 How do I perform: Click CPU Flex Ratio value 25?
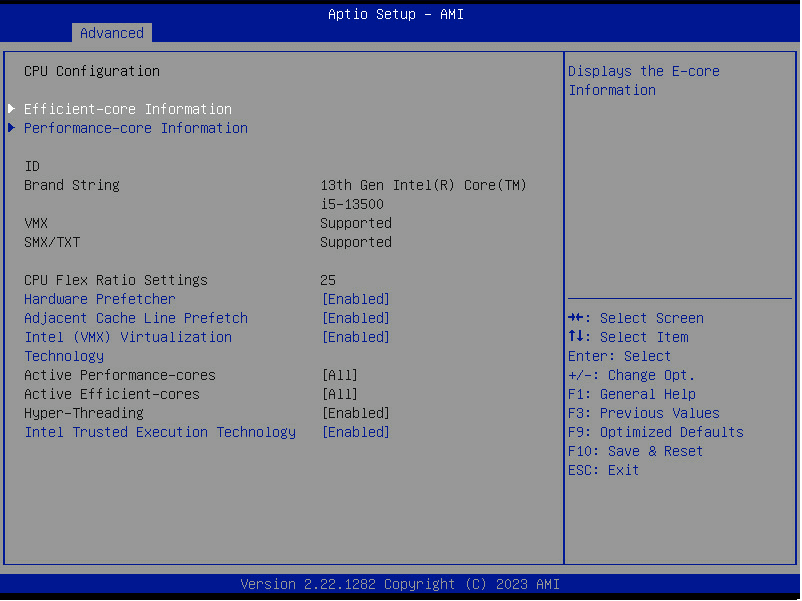pos(328,280)
